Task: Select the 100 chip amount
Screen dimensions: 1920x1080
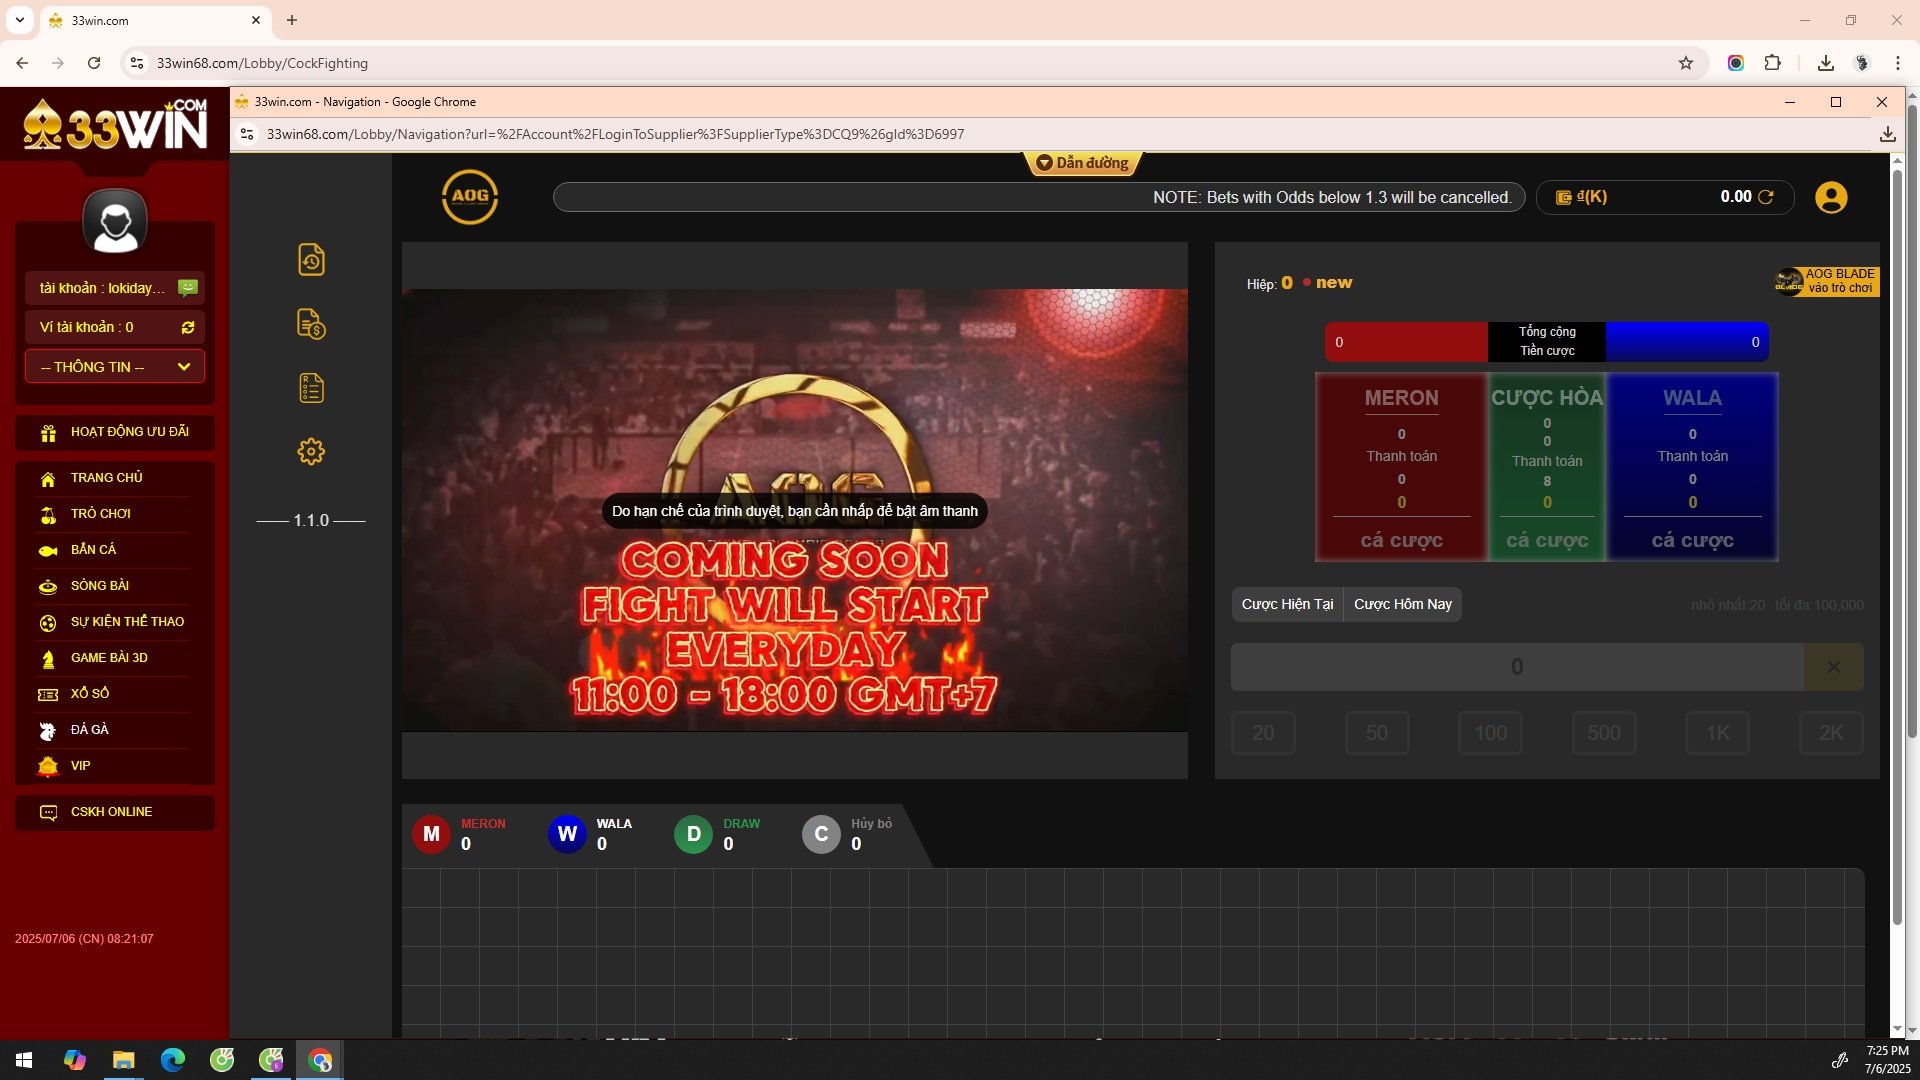Action: click(x=1490, y=733)
